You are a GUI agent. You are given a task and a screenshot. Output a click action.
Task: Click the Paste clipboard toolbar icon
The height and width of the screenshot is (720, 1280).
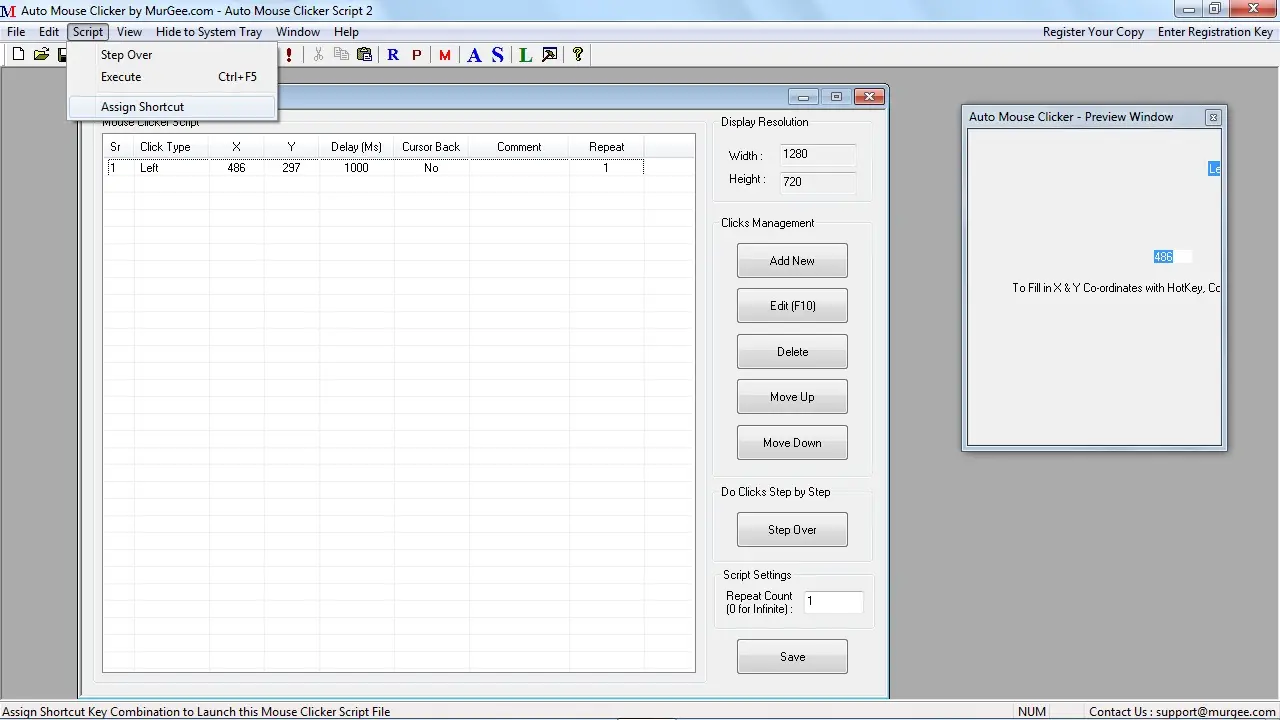[x=364, y=55]
